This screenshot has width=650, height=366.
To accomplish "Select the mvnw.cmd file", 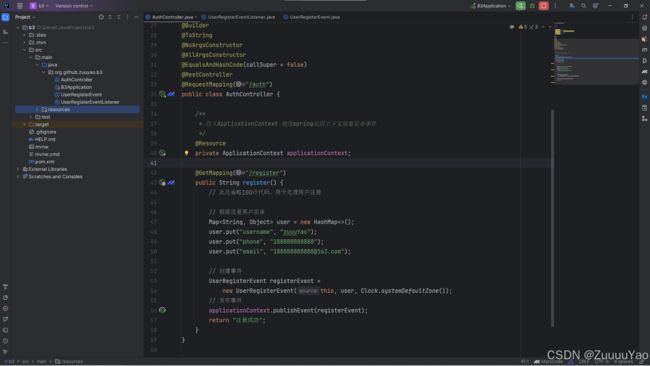I will click(x=44, y=154).
